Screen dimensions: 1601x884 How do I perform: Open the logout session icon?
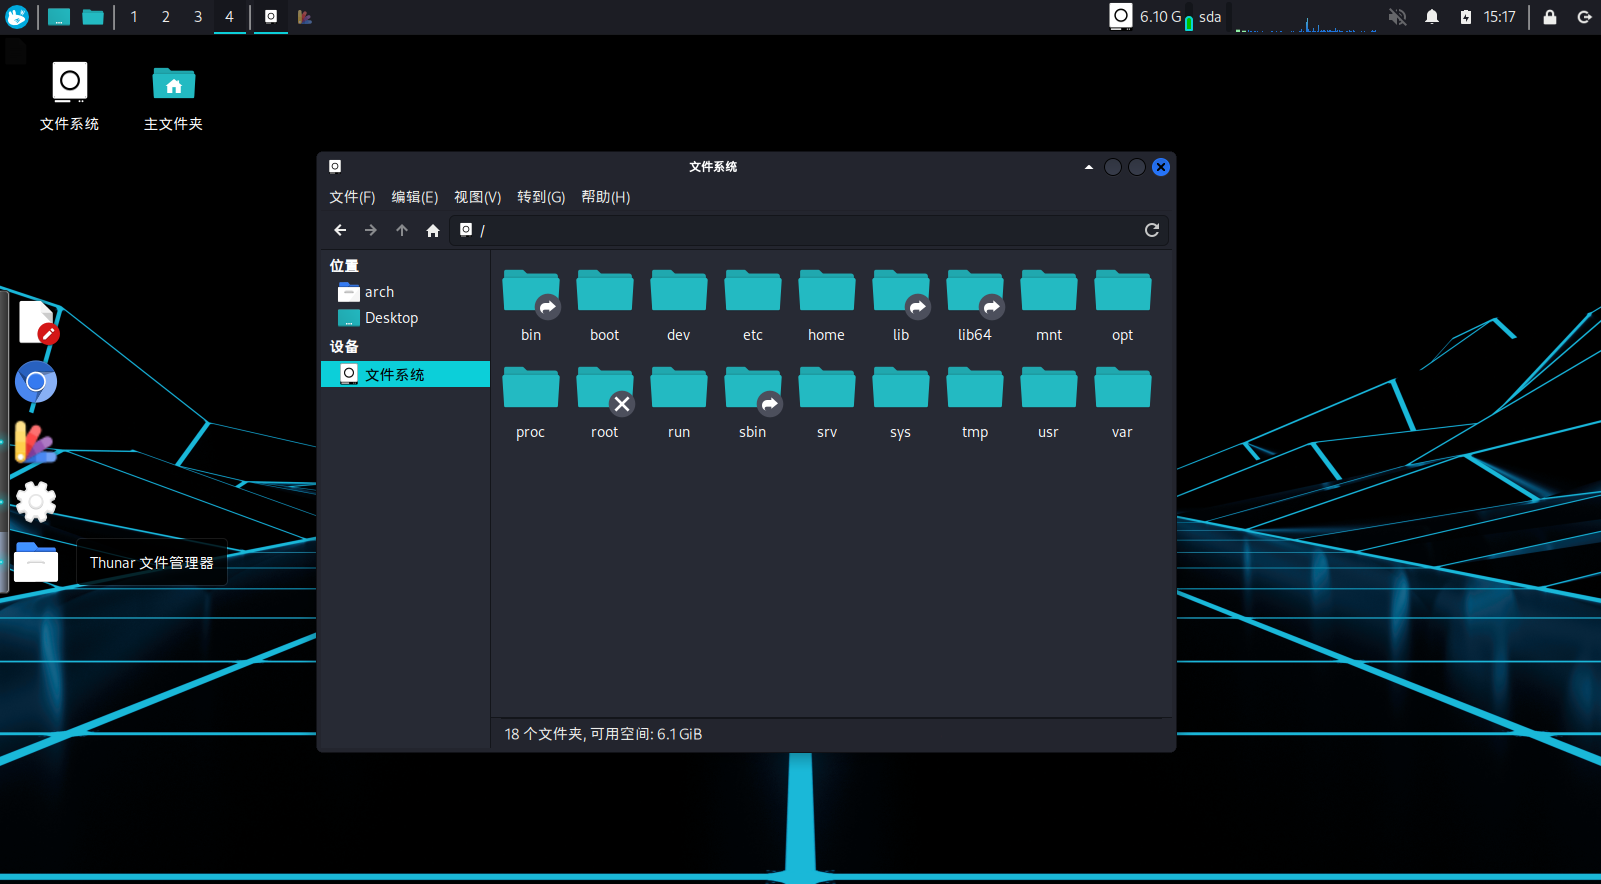pyautogui.click(x=1584, y=17)
